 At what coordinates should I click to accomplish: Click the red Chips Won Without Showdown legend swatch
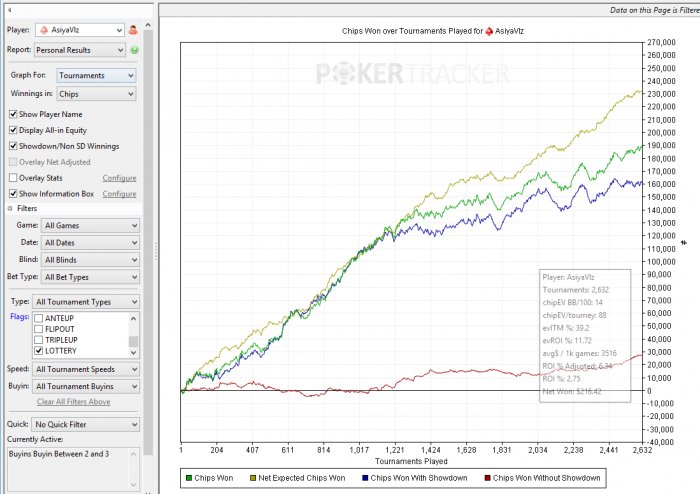tap(487, 478)
